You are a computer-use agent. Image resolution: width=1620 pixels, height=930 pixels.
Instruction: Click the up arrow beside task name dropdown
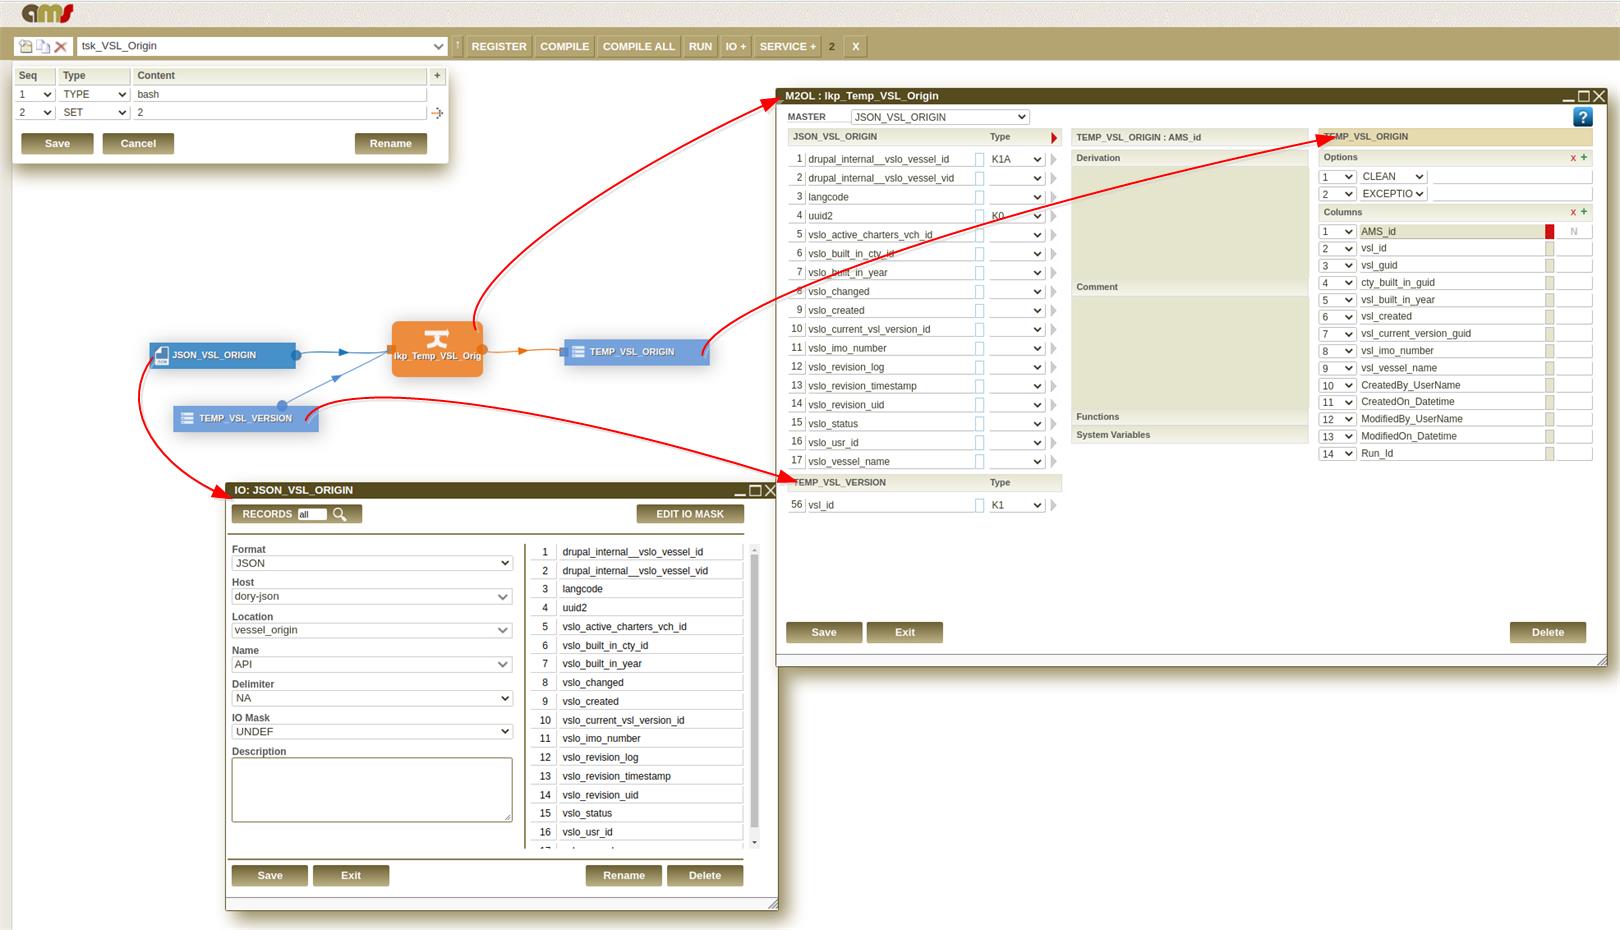(458, 46)
